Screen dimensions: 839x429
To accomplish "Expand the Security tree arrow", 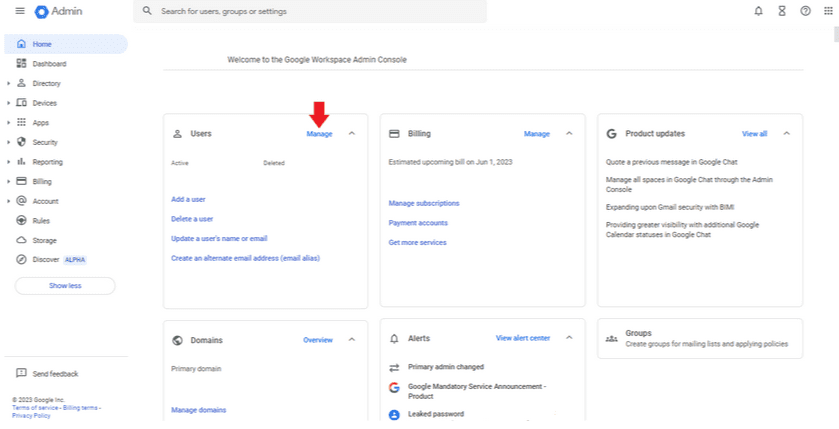I will point(9,142).
